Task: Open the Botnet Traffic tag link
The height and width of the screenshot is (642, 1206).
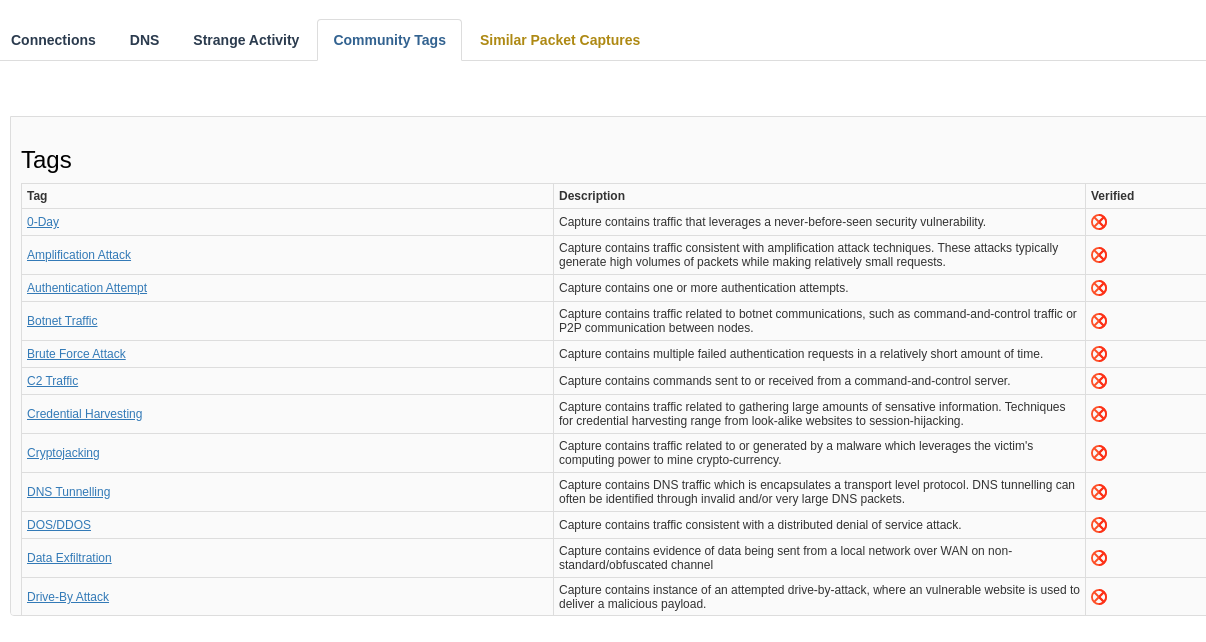Action: tap(62, 321)
